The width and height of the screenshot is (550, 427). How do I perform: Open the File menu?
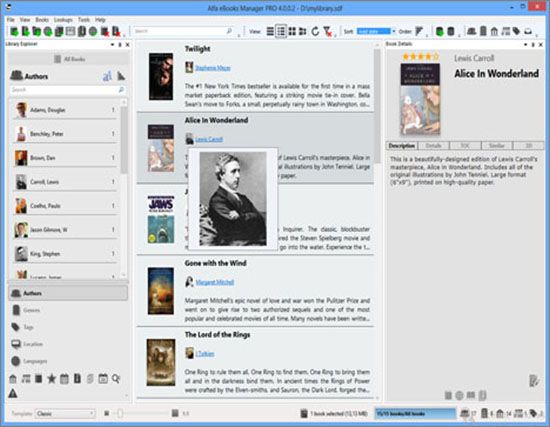11,20
